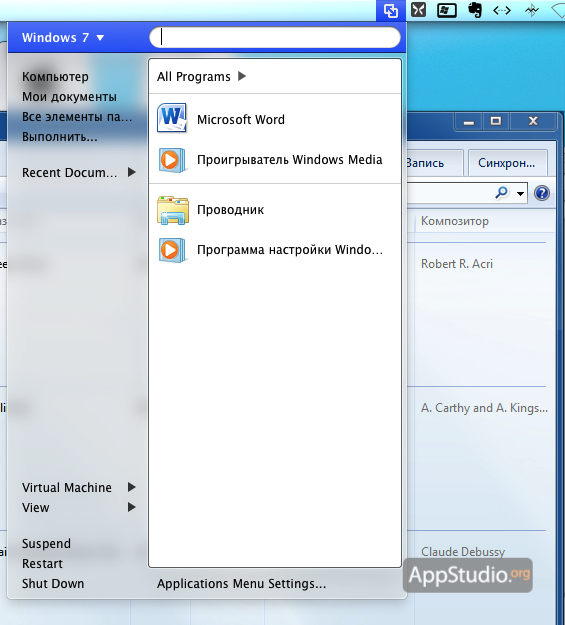Screen dimensions: 565x625
Task: Suspend the virtual machine
Action: (x=46, y=544)
